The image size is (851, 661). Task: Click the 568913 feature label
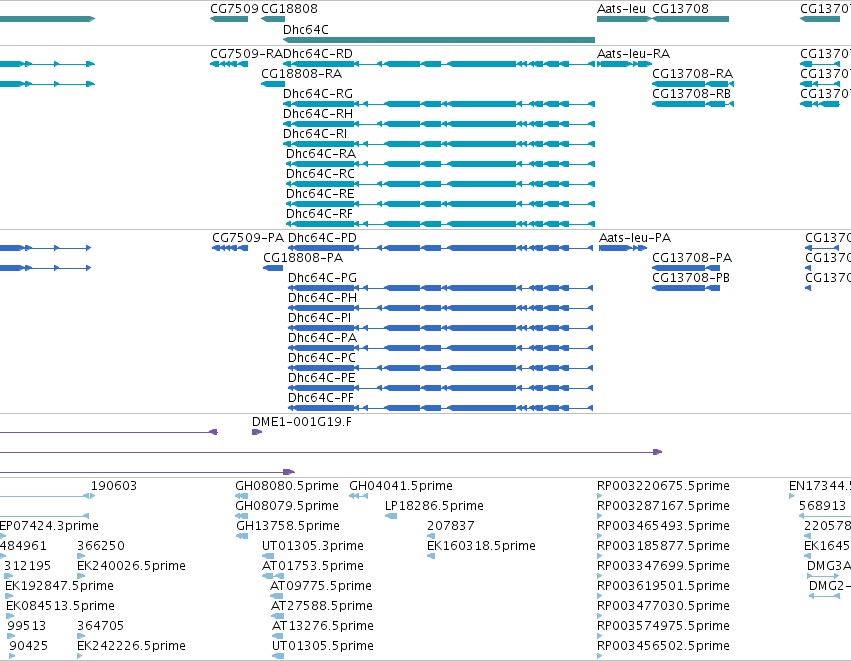822,506
